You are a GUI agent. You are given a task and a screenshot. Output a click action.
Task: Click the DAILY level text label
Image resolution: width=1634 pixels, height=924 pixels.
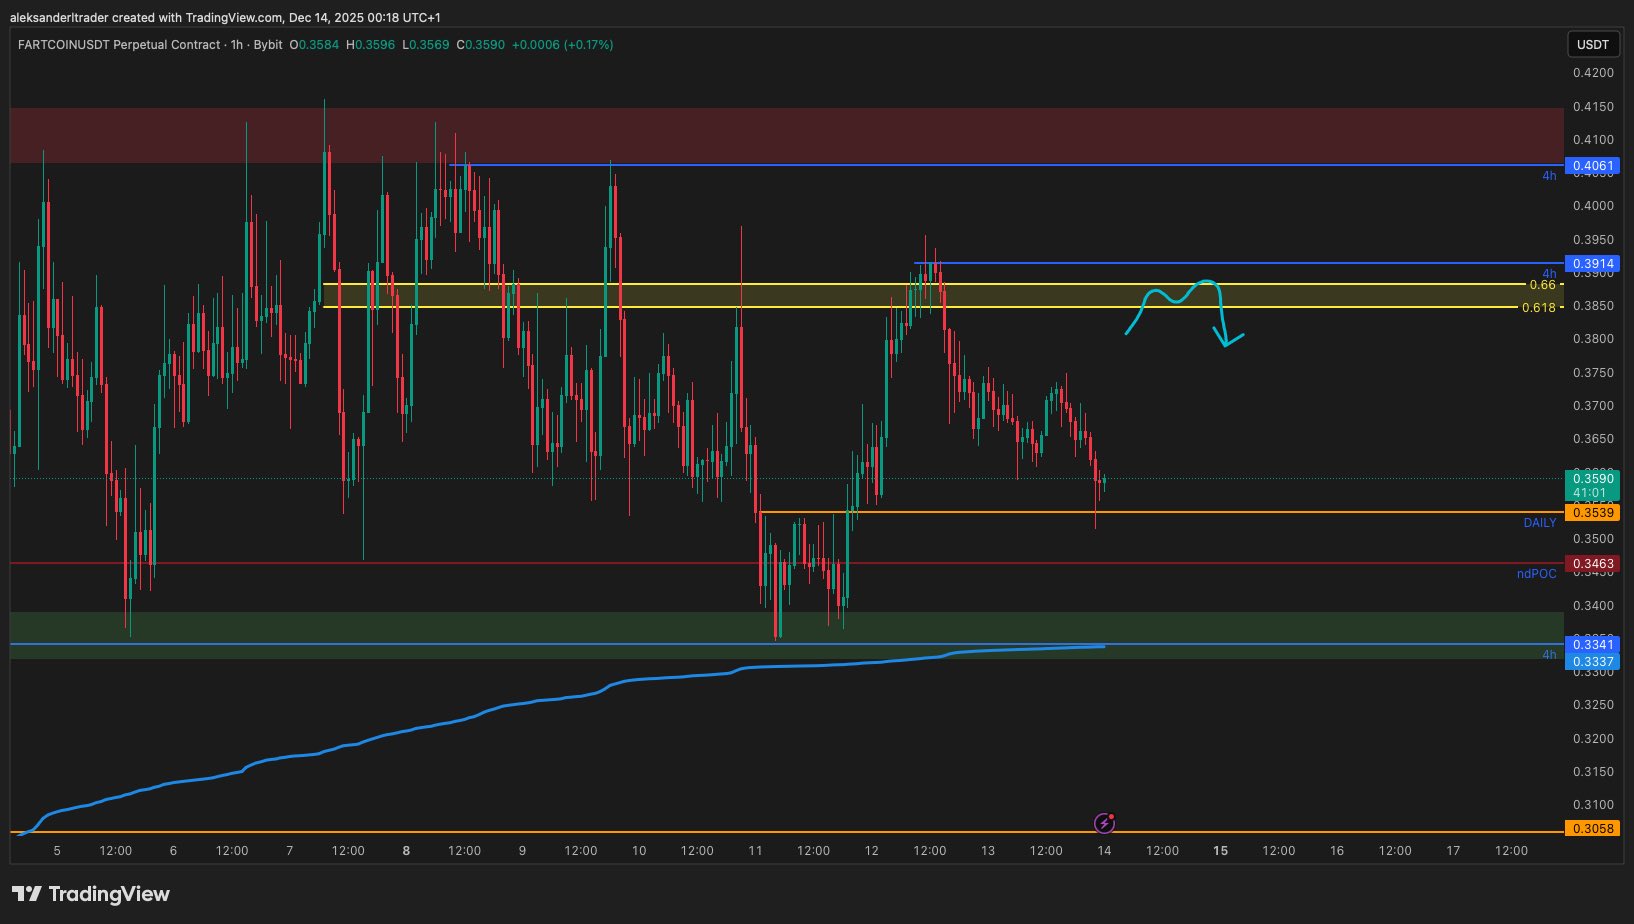[1539, 523]
